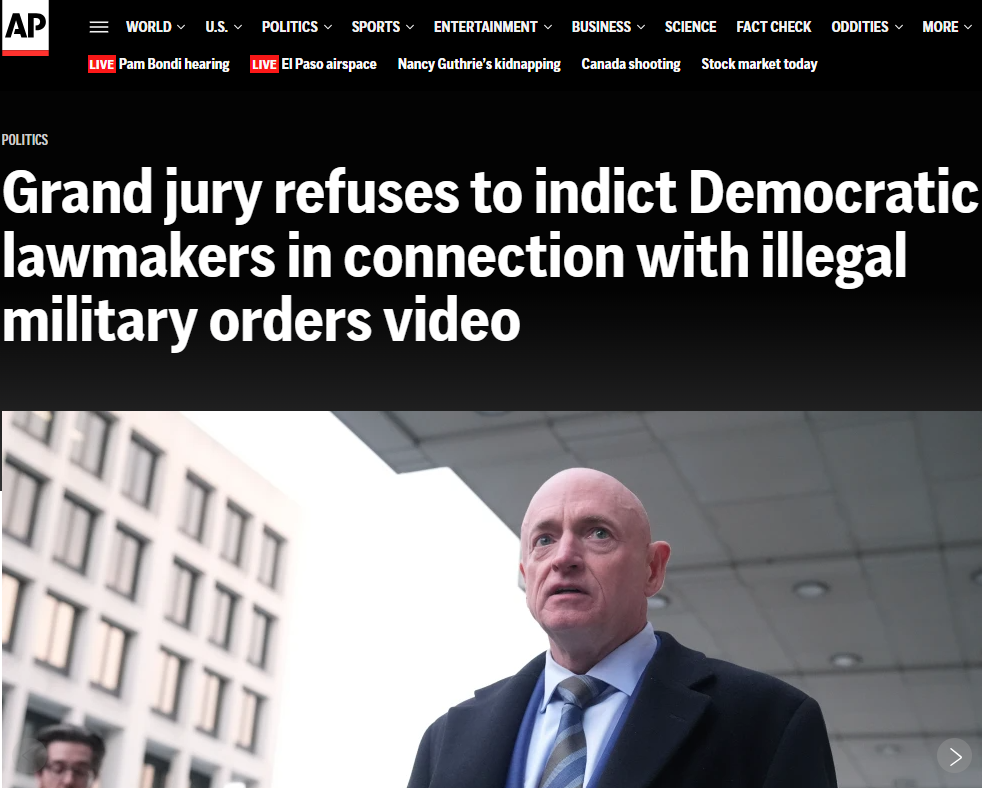Open the More menu chevron

click(968, 27)
